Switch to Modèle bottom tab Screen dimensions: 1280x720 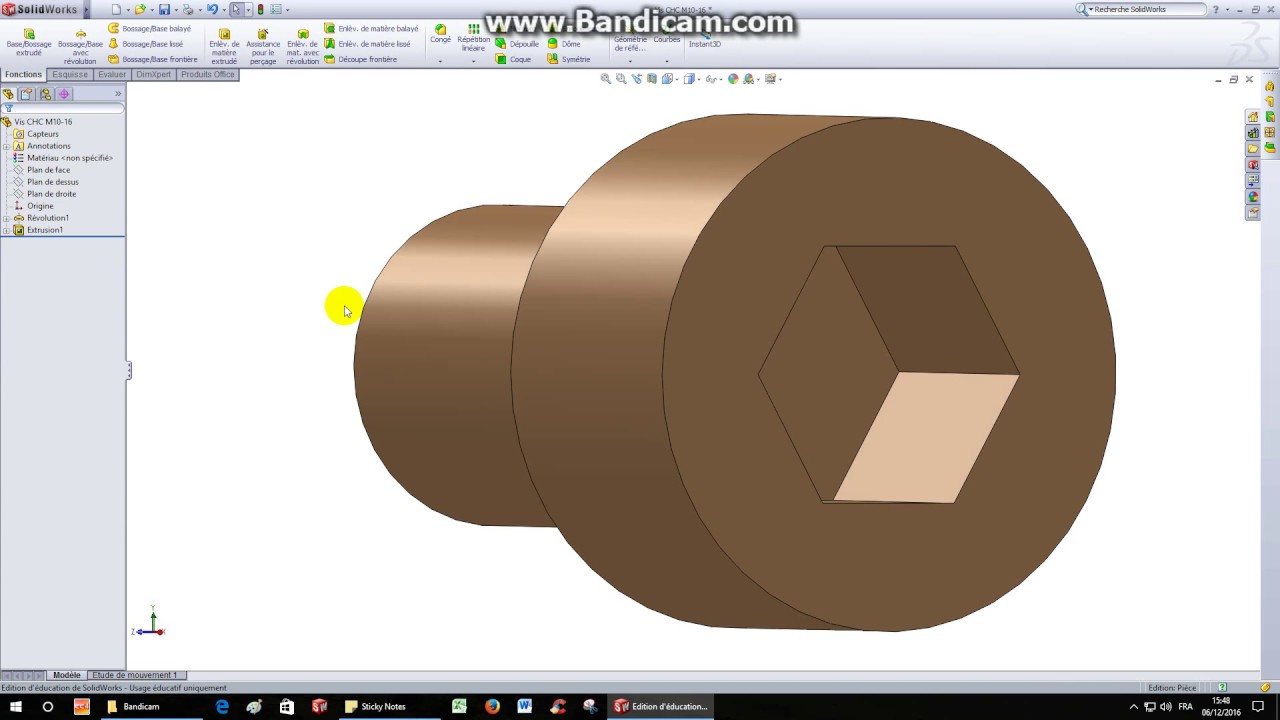coord(67,675)
